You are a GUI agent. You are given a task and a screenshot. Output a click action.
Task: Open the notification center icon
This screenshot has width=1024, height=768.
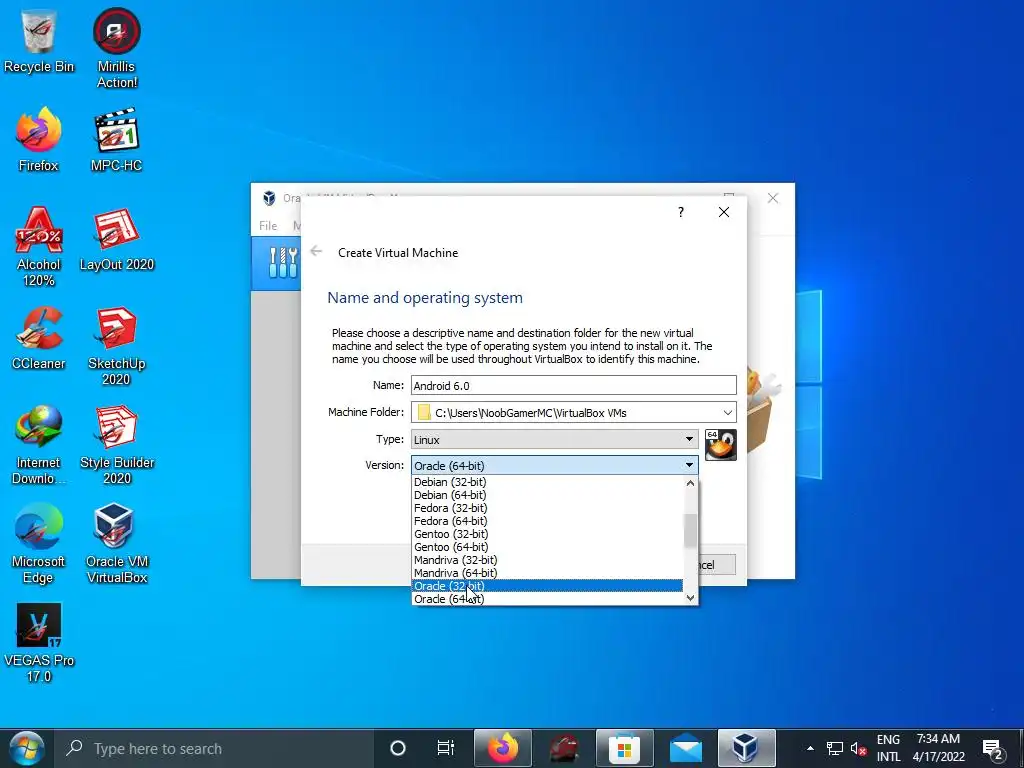coord(993,748)
